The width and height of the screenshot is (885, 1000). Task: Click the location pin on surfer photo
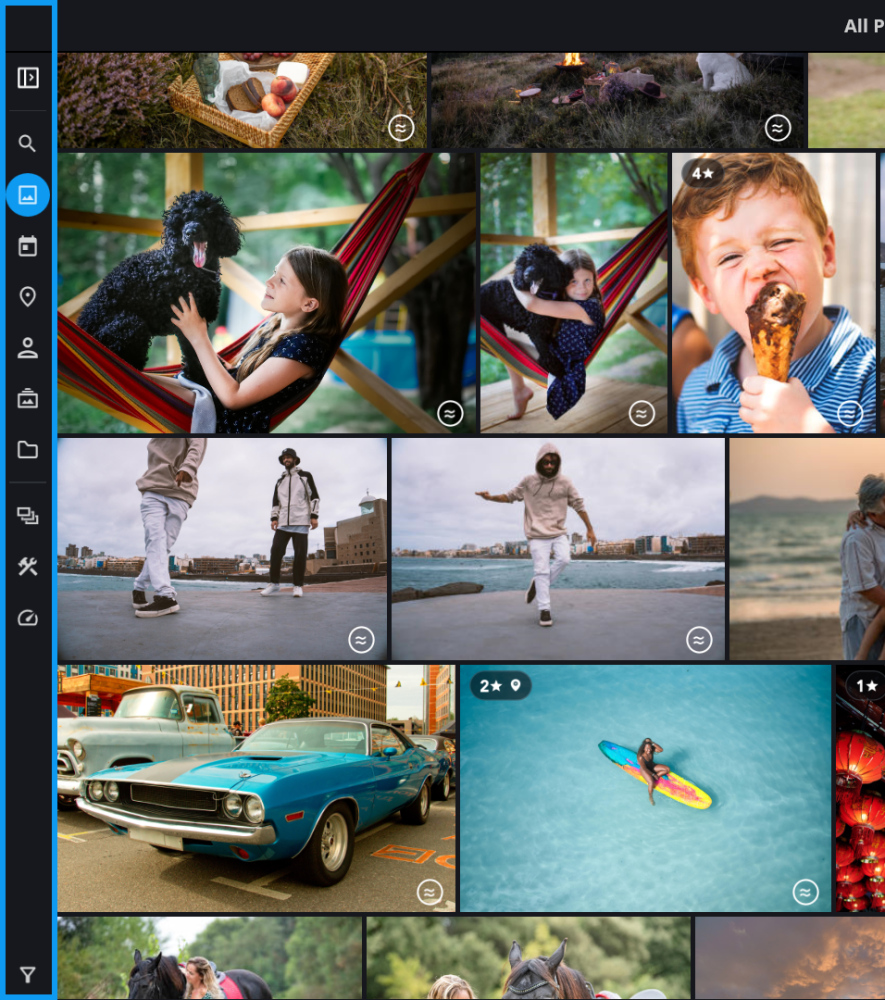point(516,686)
